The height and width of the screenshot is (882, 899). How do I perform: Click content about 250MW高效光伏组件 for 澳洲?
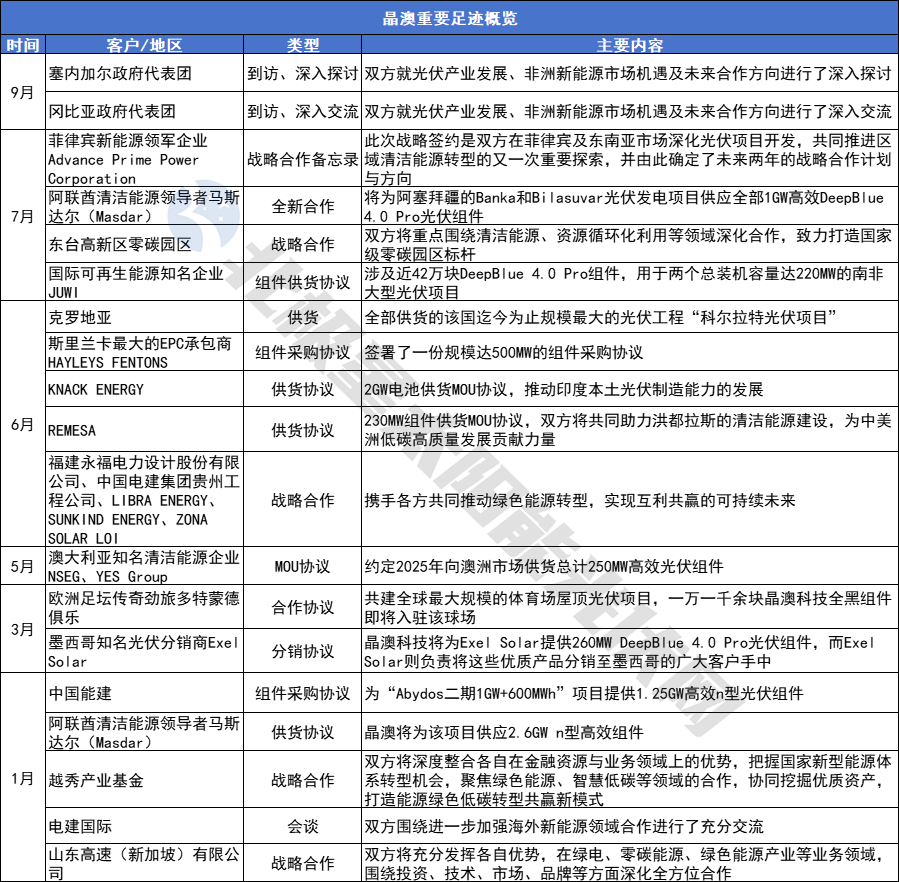[x=630, y=566]
